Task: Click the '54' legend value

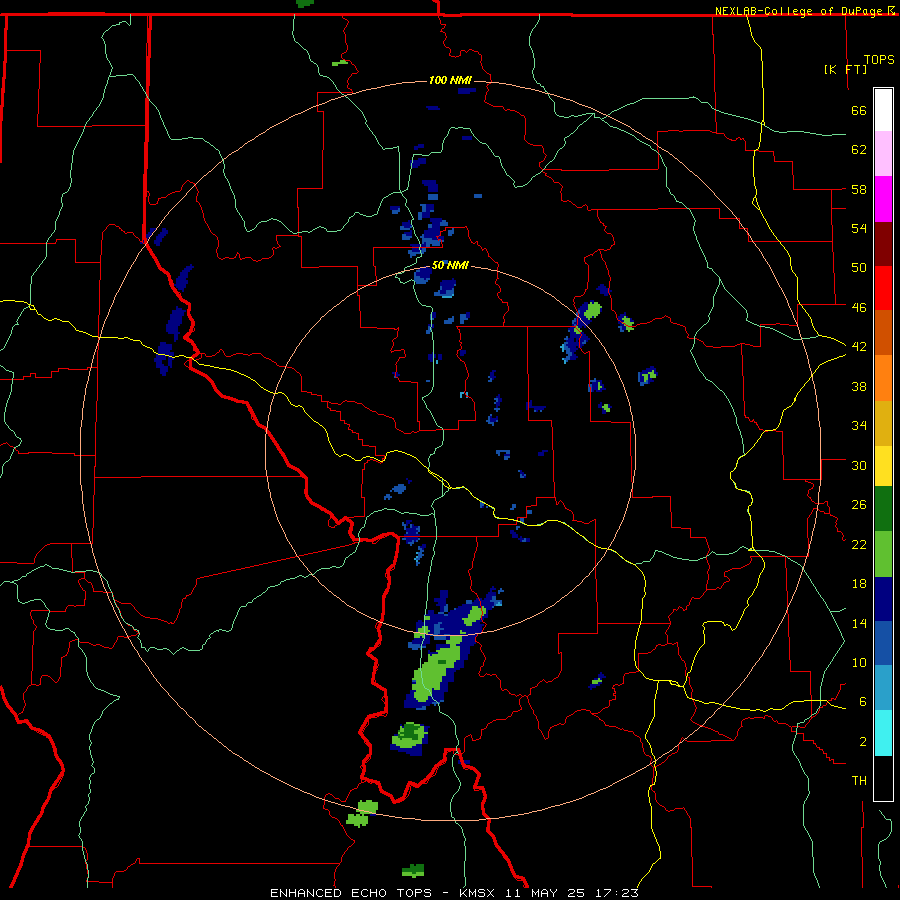Action: 859,228
